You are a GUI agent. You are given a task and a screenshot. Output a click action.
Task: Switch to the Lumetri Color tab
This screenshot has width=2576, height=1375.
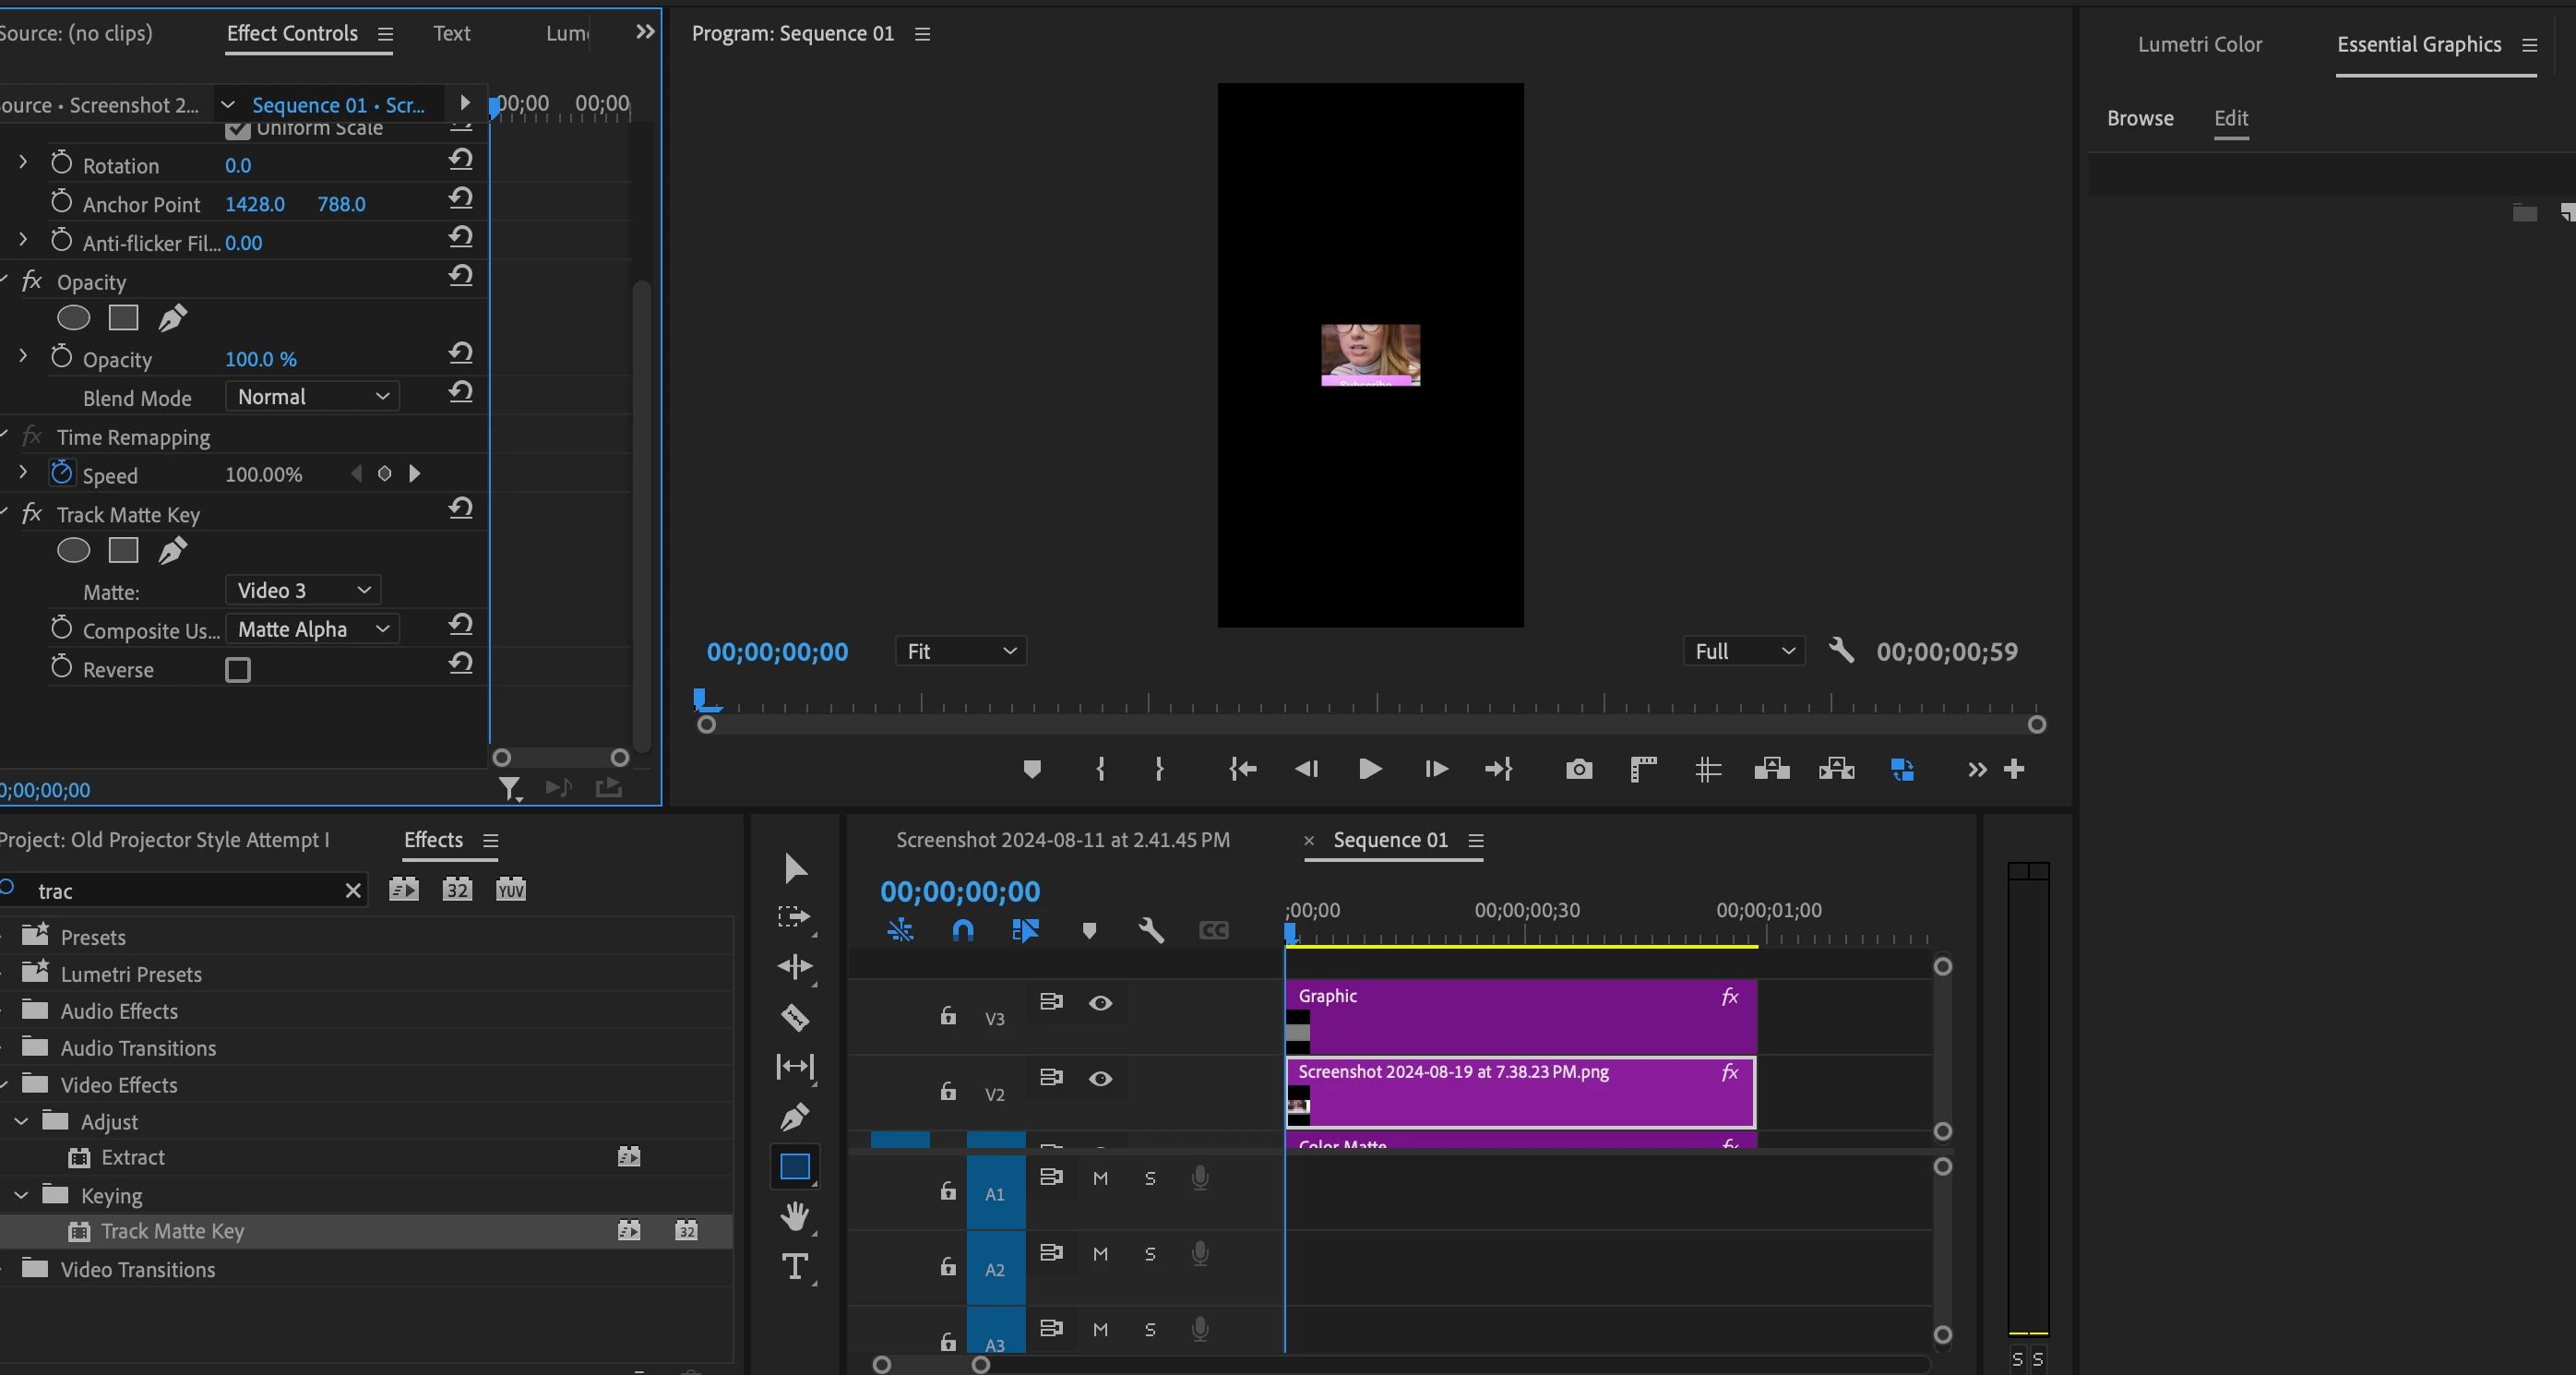pyautogui.click(x=2199, y=44)
